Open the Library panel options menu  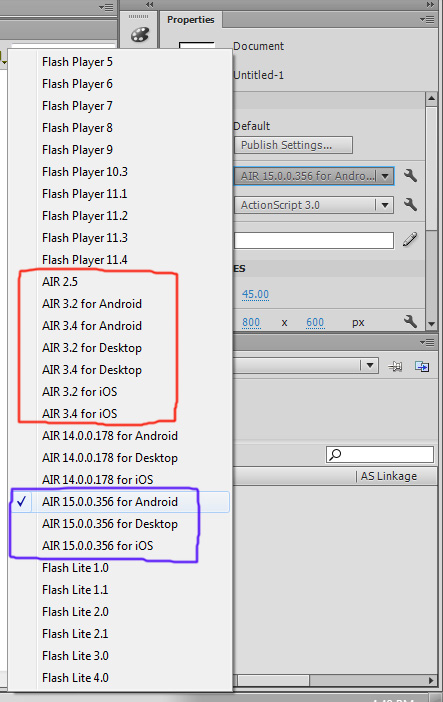[427, 342]
